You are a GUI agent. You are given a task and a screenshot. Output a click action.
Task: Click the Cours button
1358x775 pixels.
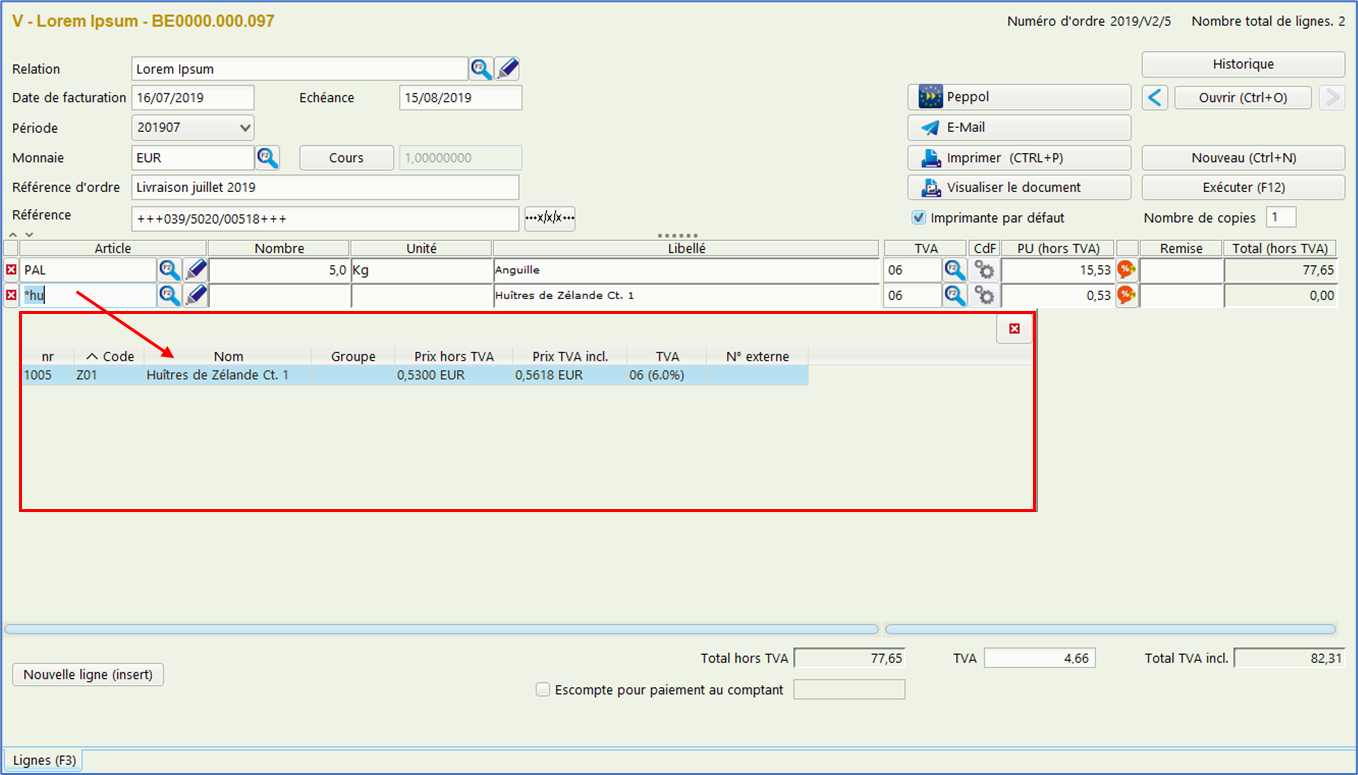click(x=346, y=158)
